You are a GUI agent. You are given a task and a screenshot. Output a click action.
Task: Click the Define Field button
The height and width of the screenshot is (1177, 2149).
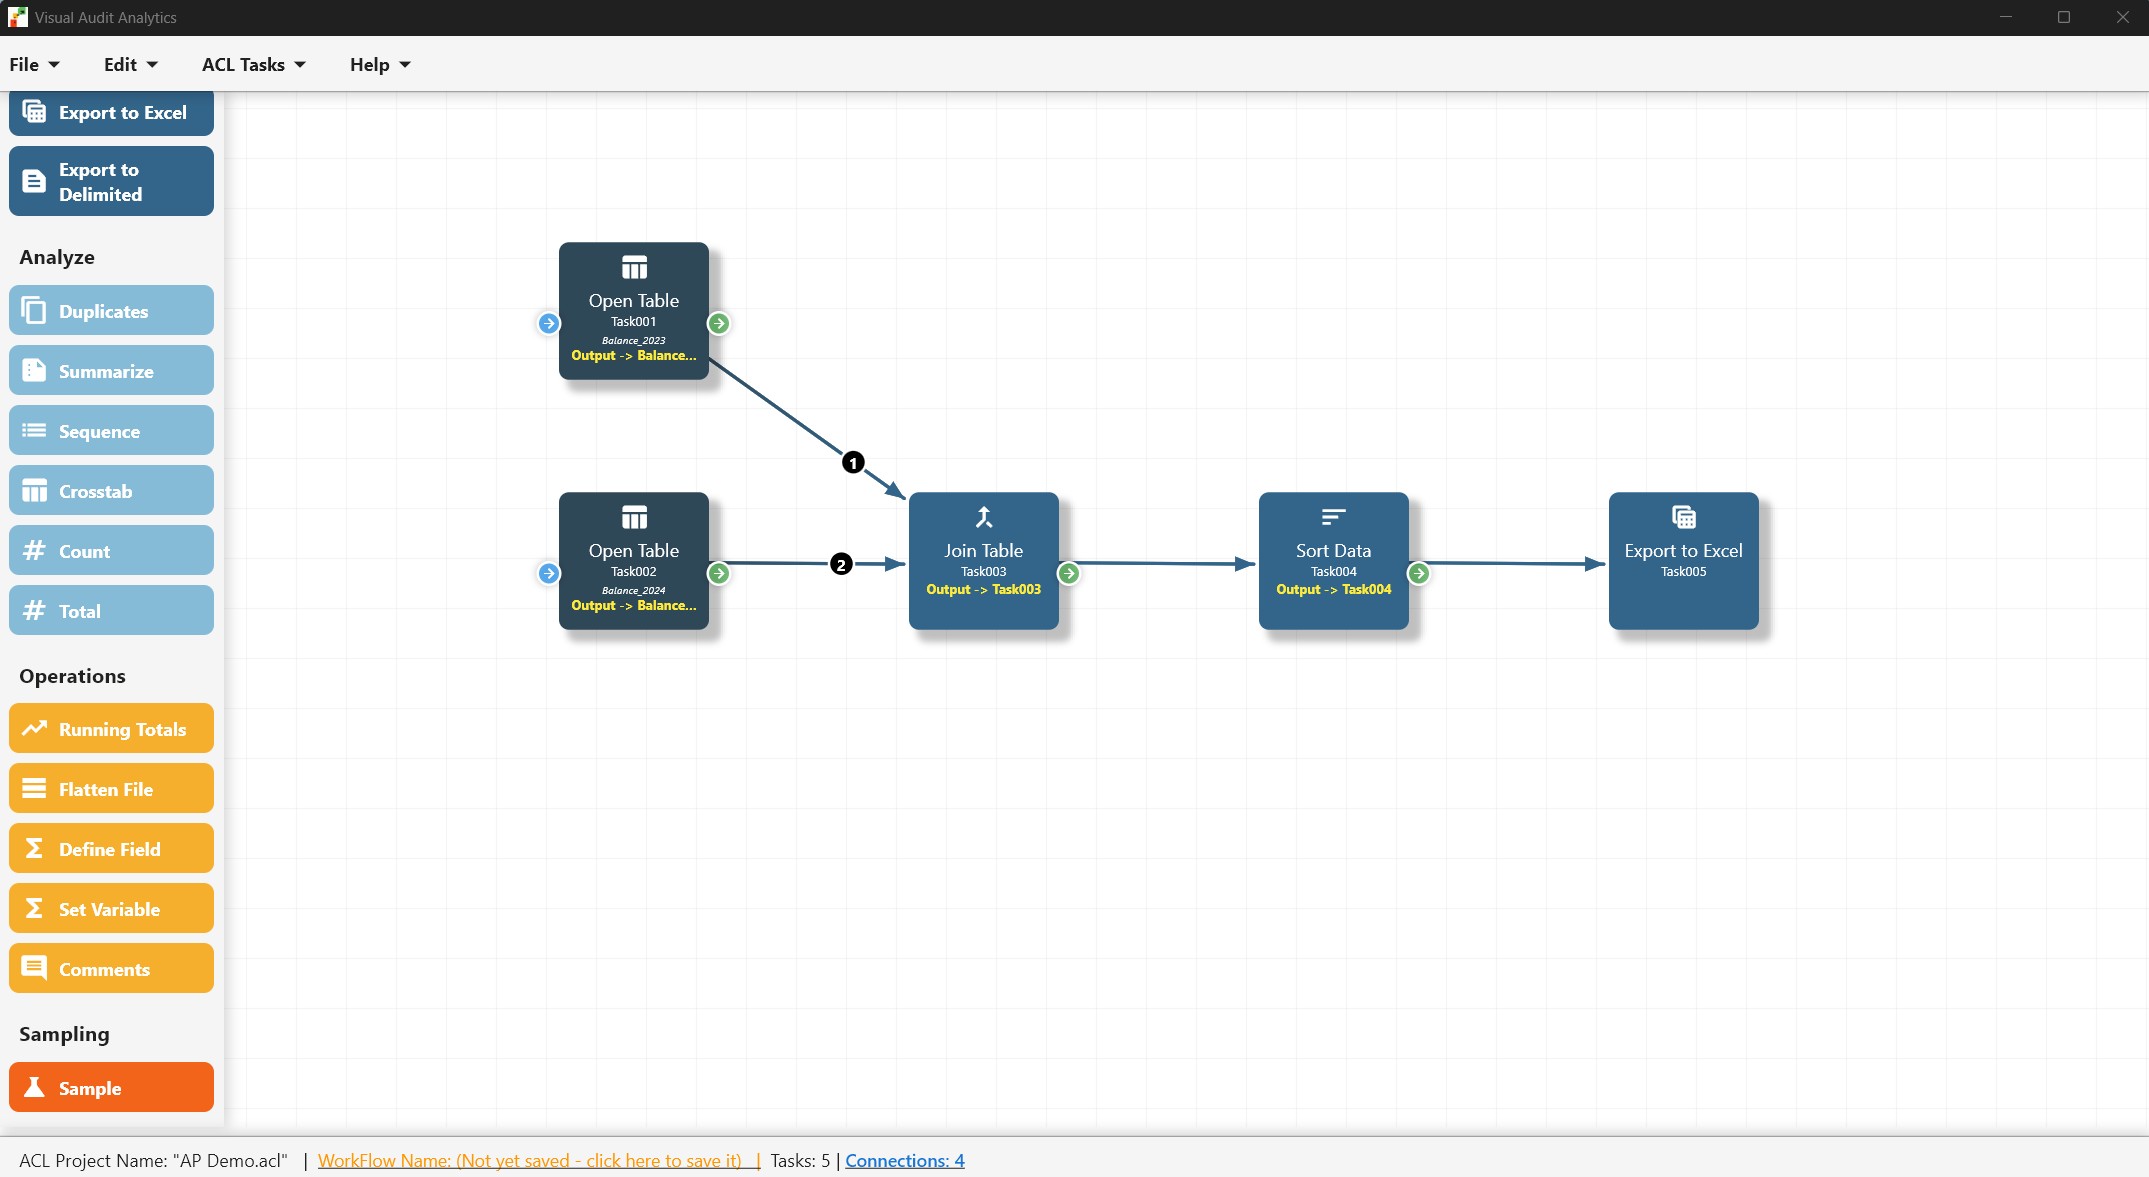(x=111, y=849)
